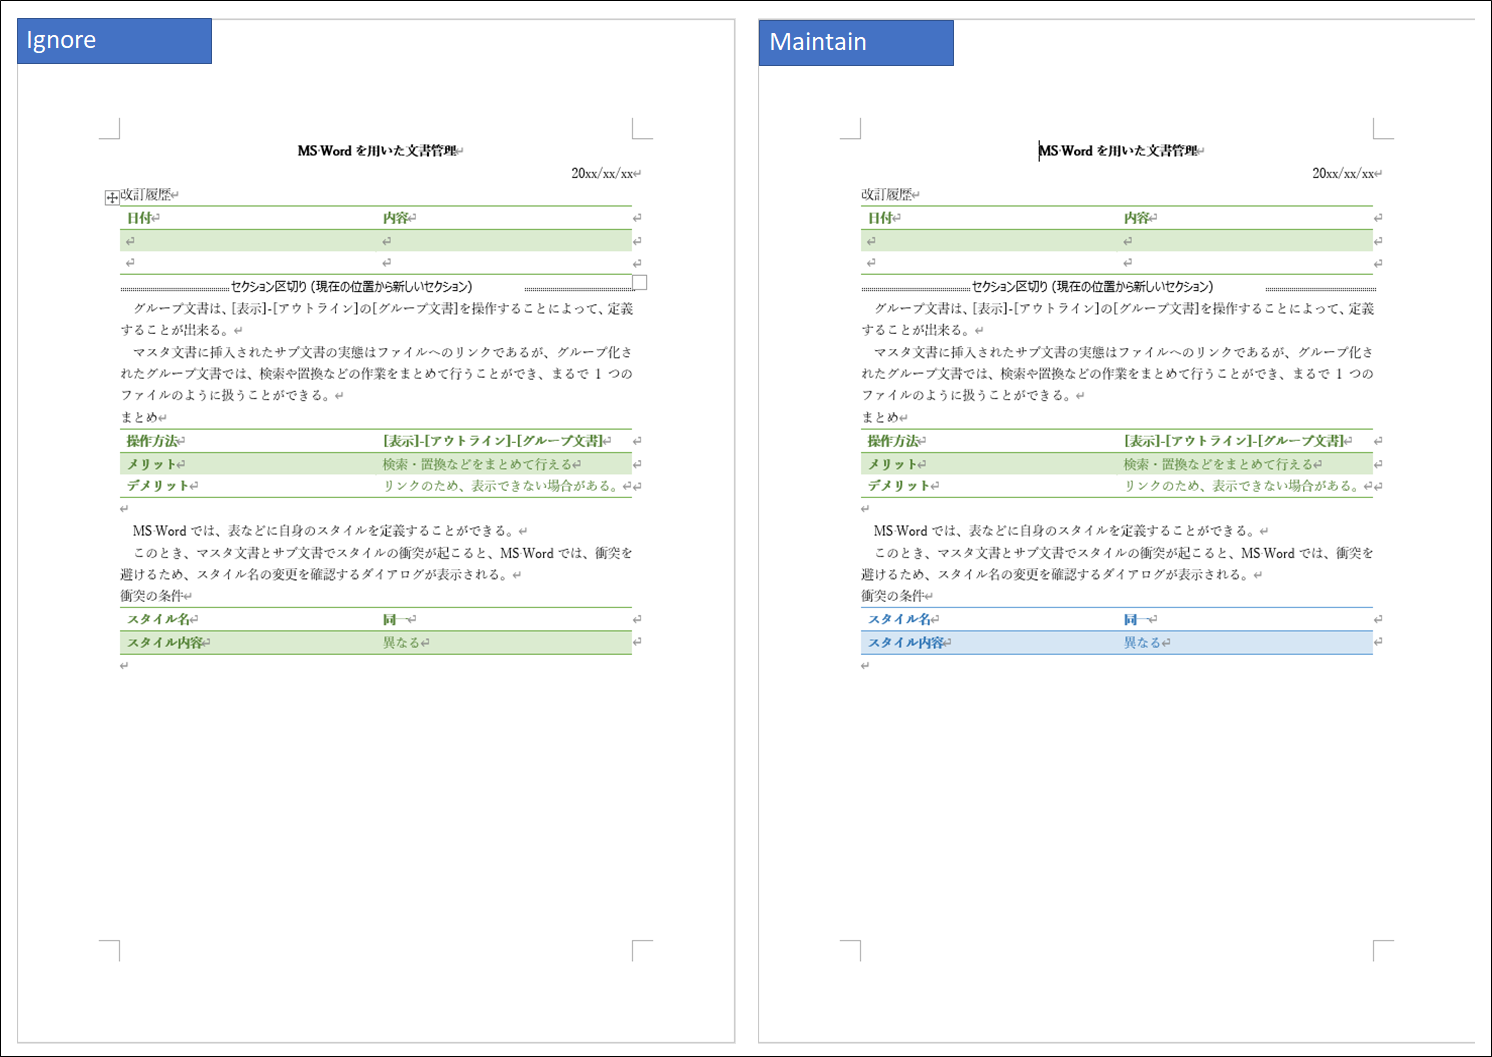The height and width of the screenshot is (1057, 1492).
Task: Click the title 'MS-Word を用いた文書管理' in the Ignore page
Action: [x=377, y=151]
